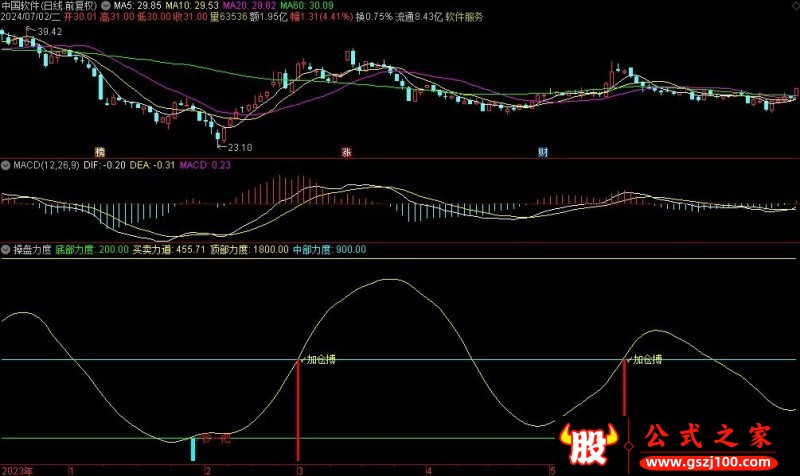Click the 中国软件 stock title label

[x=21, y=5]
